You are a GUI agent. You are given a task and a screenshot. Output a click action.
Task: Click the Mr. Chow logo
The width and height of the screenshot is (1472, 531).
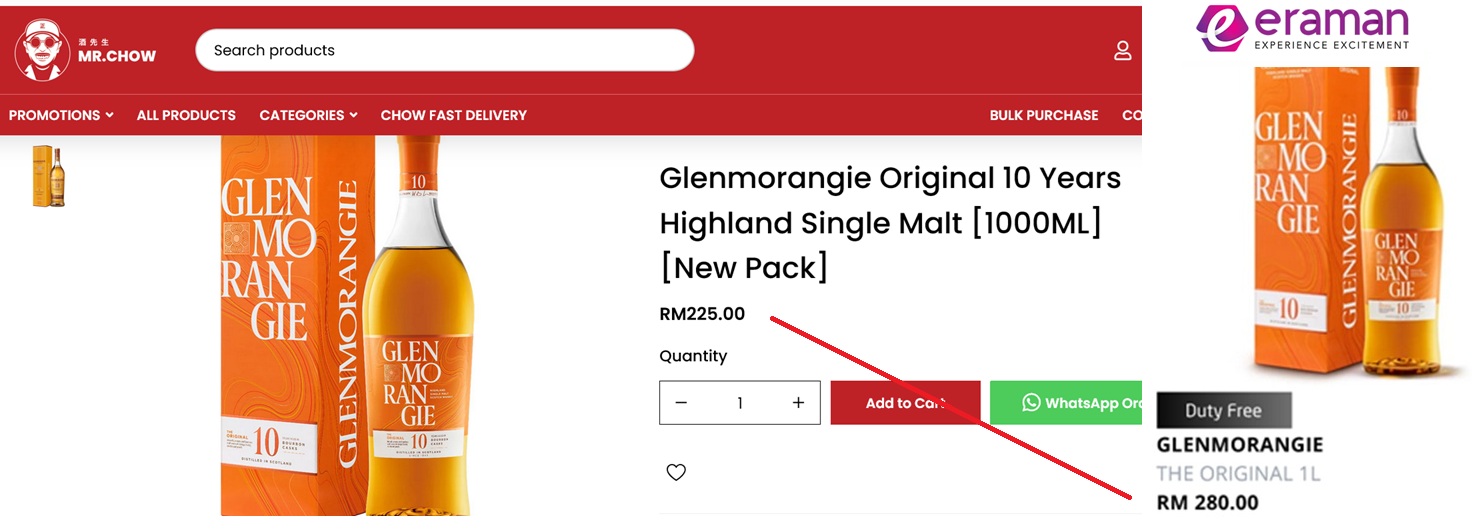(86, 51)
